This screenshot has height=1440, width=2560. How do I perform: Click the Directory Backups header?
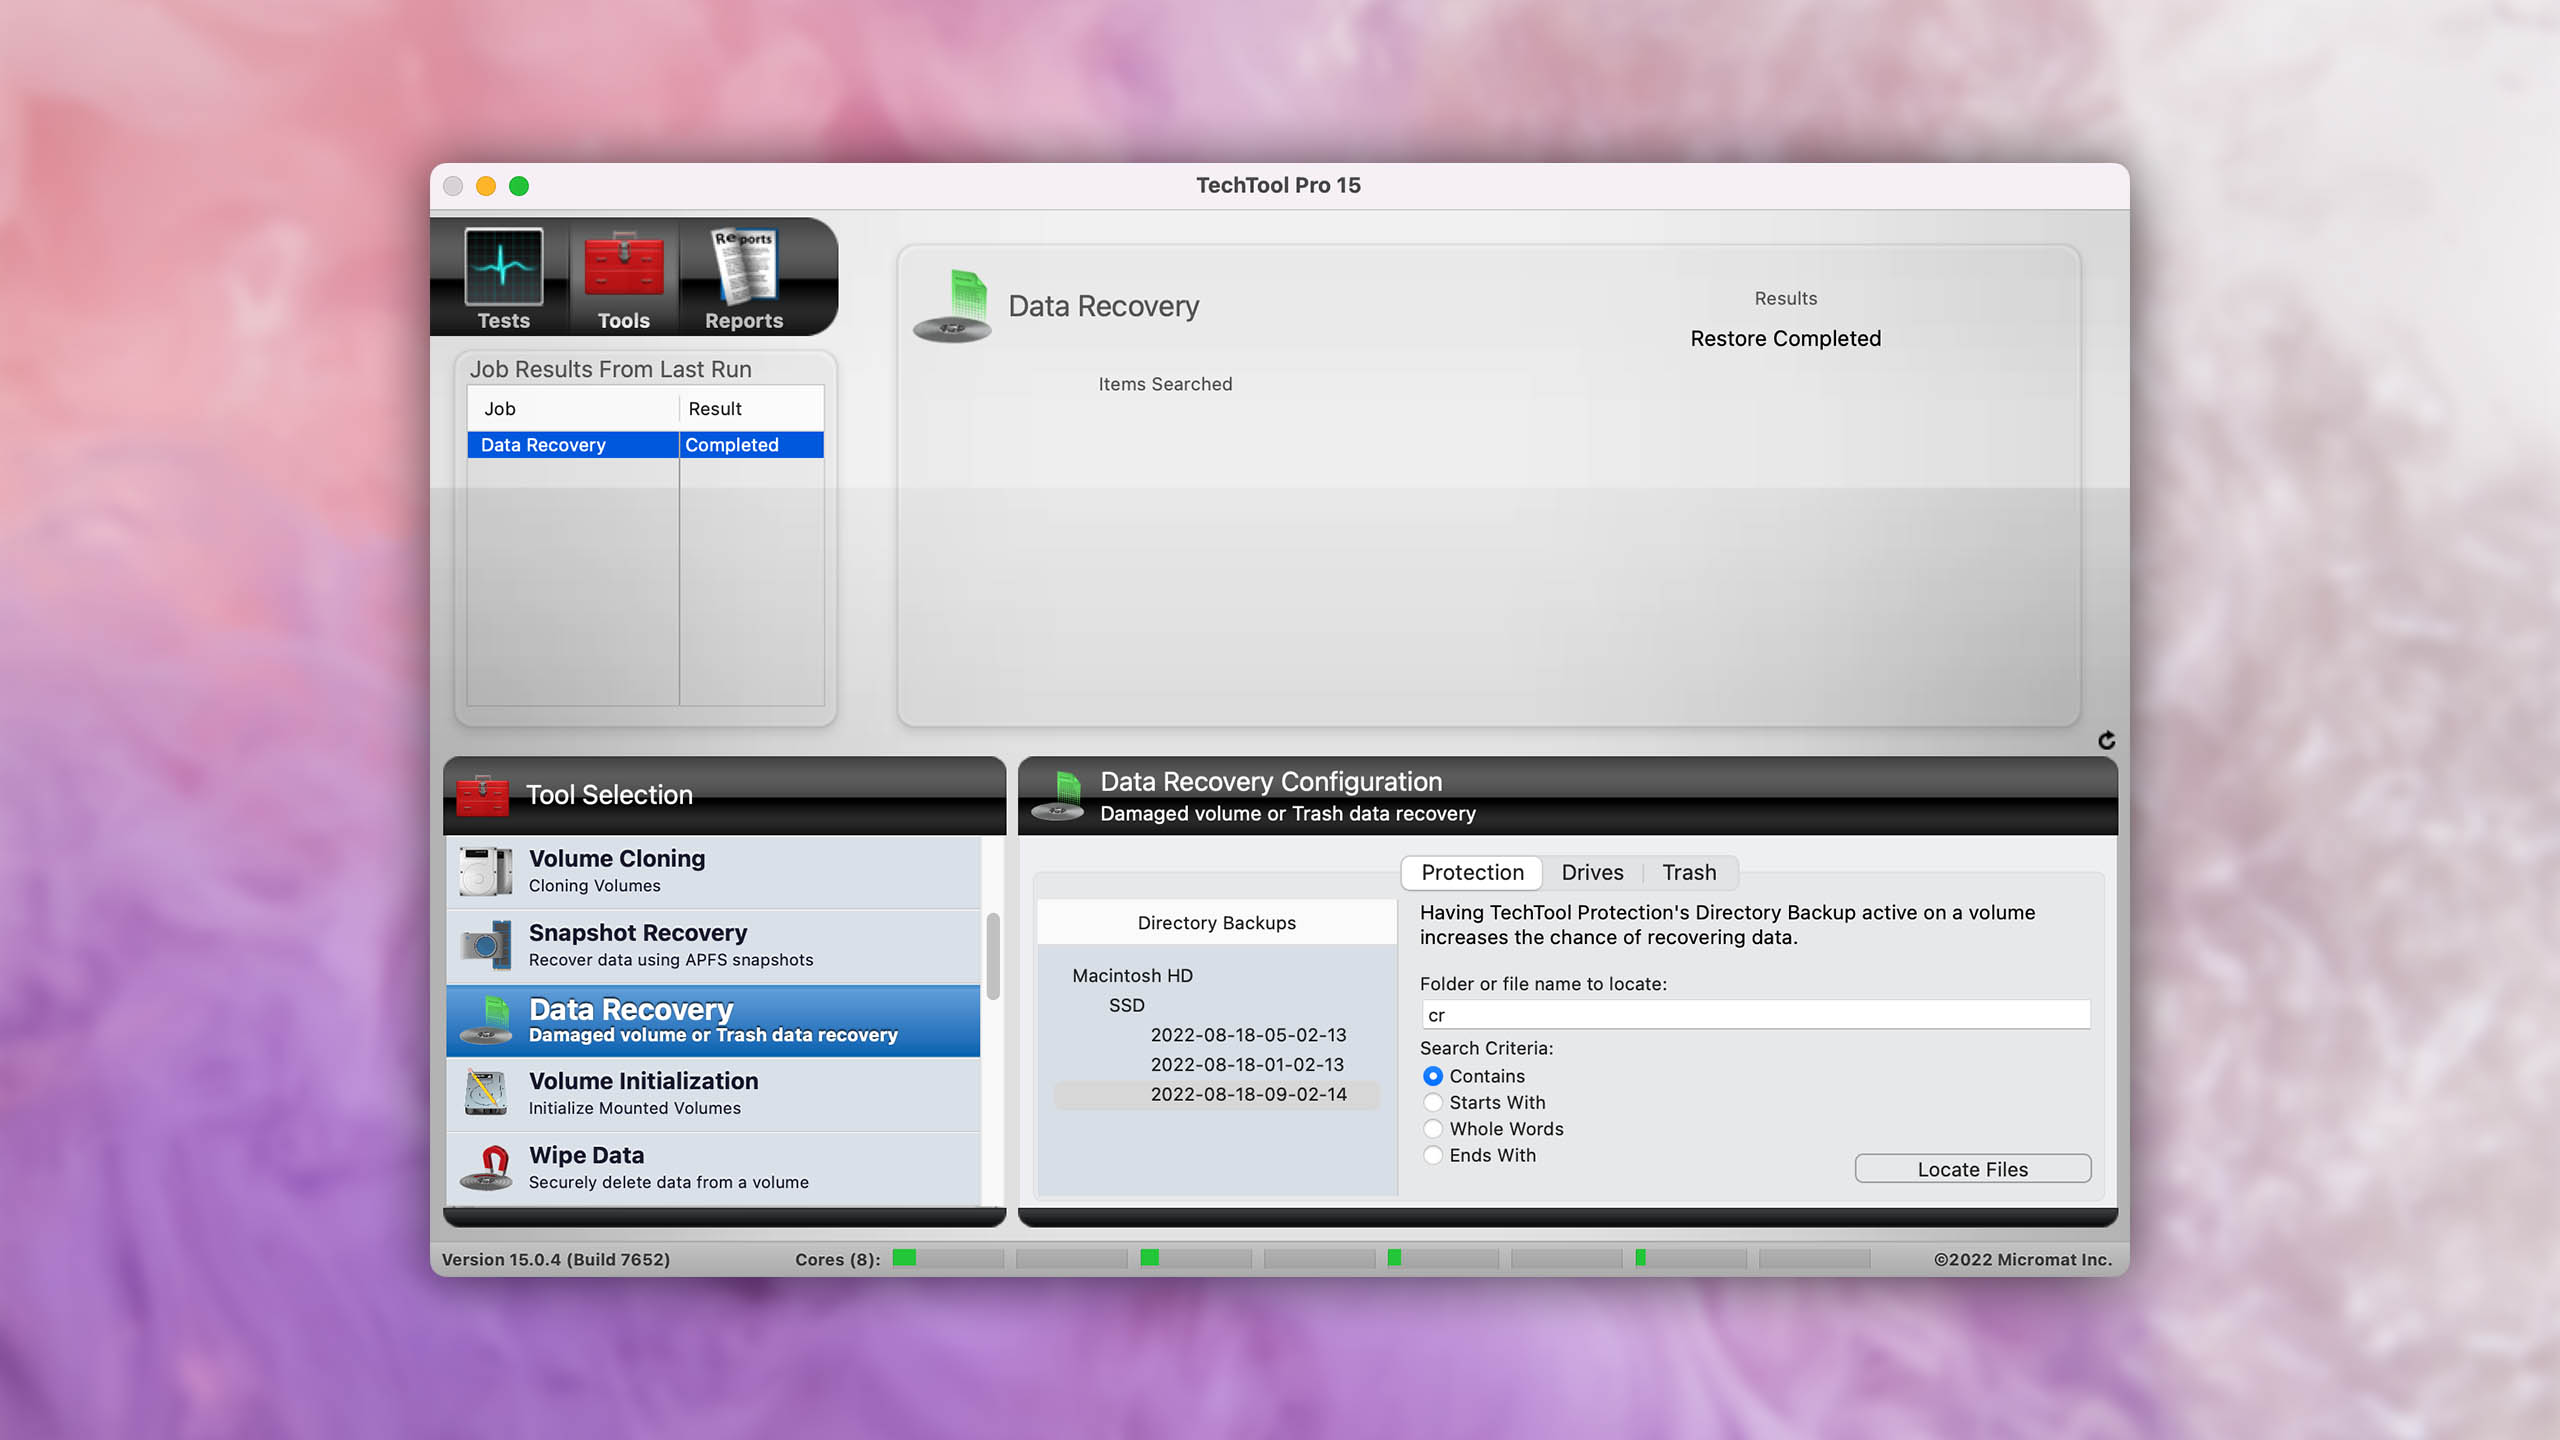click(1217, 922)
